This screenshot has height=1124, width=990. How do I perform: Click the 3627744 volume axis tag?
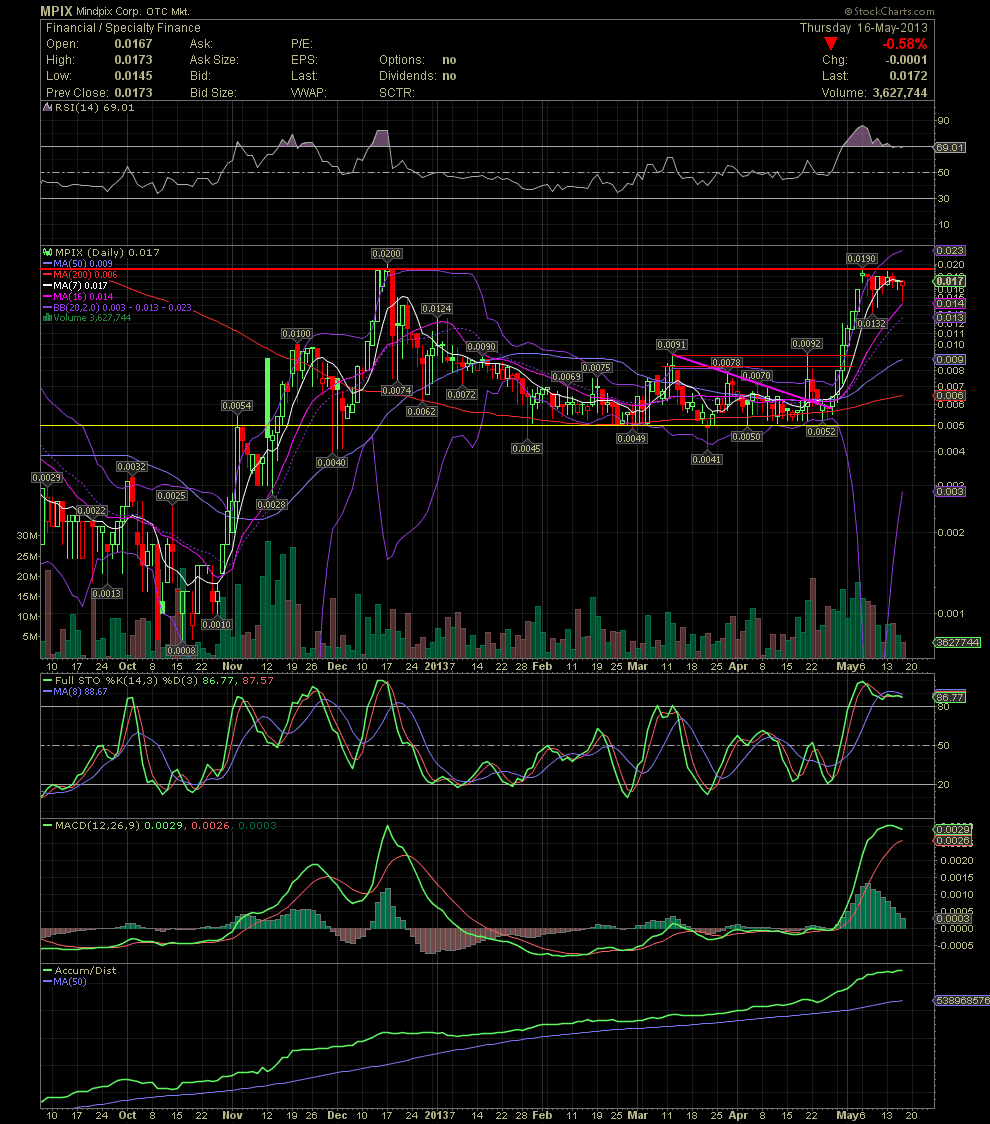[958, 642]
